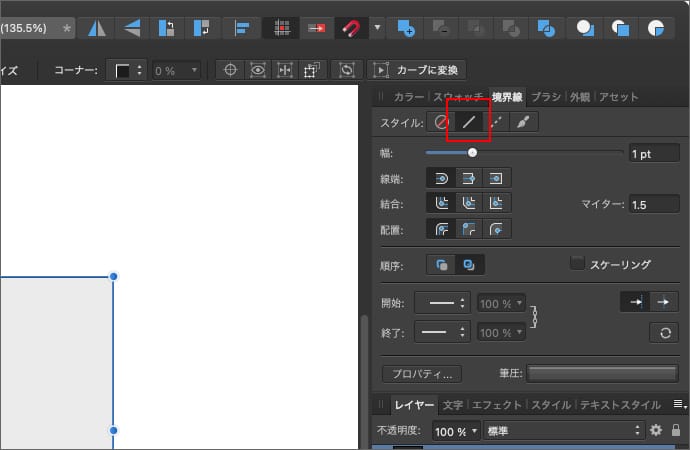The height and width of the screenshot is (450, 690).
Task: Lock the layer with padlock icon
Action: click(677, 430)
